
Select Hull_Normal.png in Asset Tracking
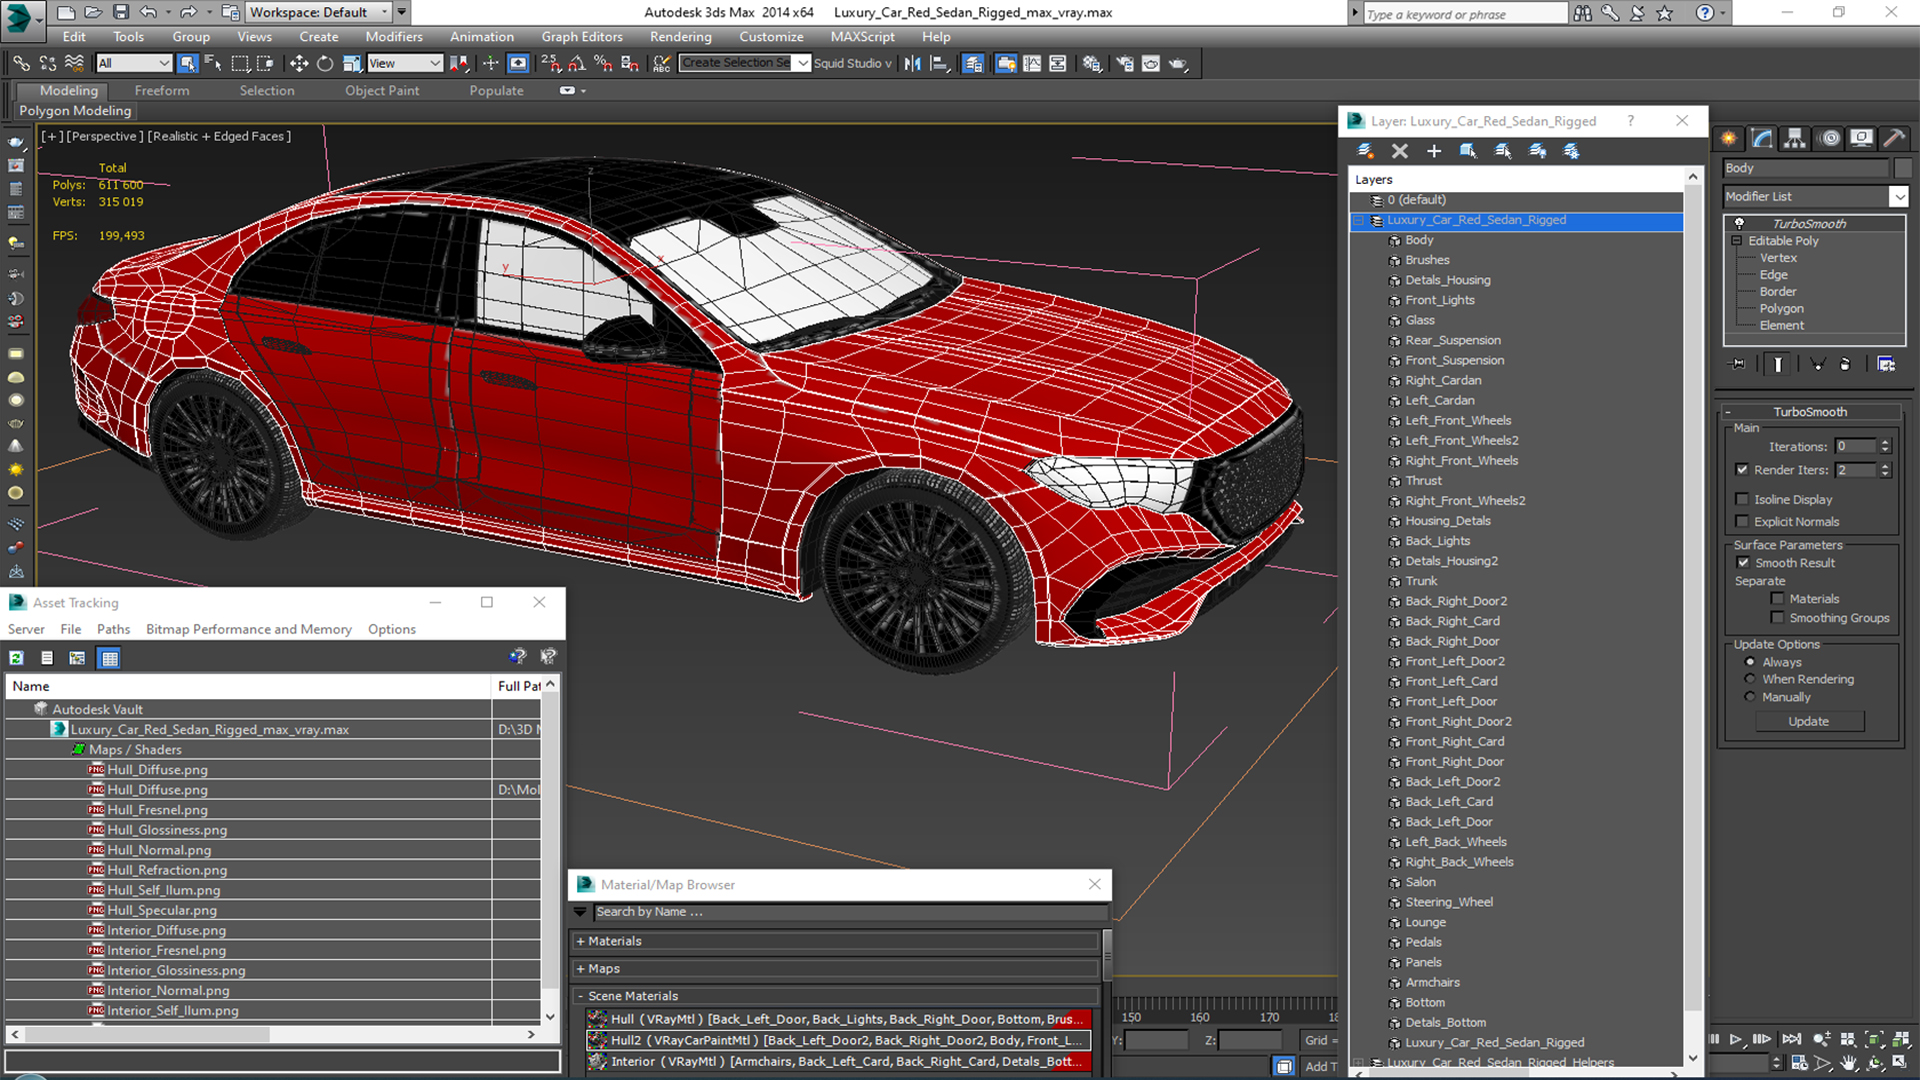pyautogui.click(x=159, y=850)
